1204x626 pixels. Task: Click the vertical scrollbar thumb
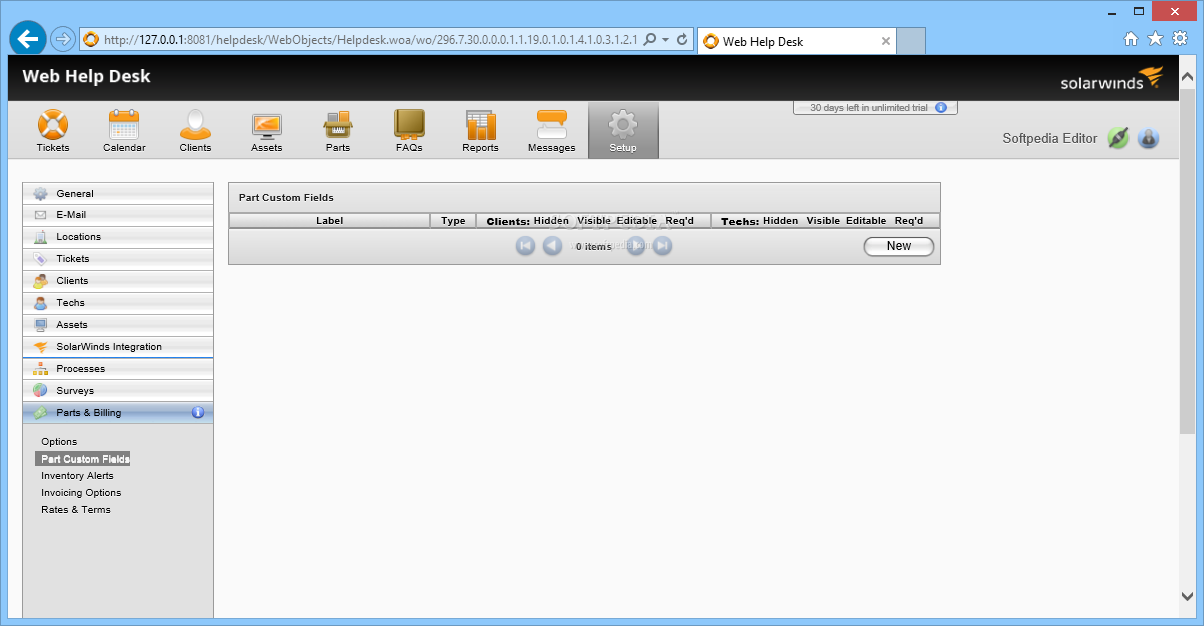[1187, 260]
